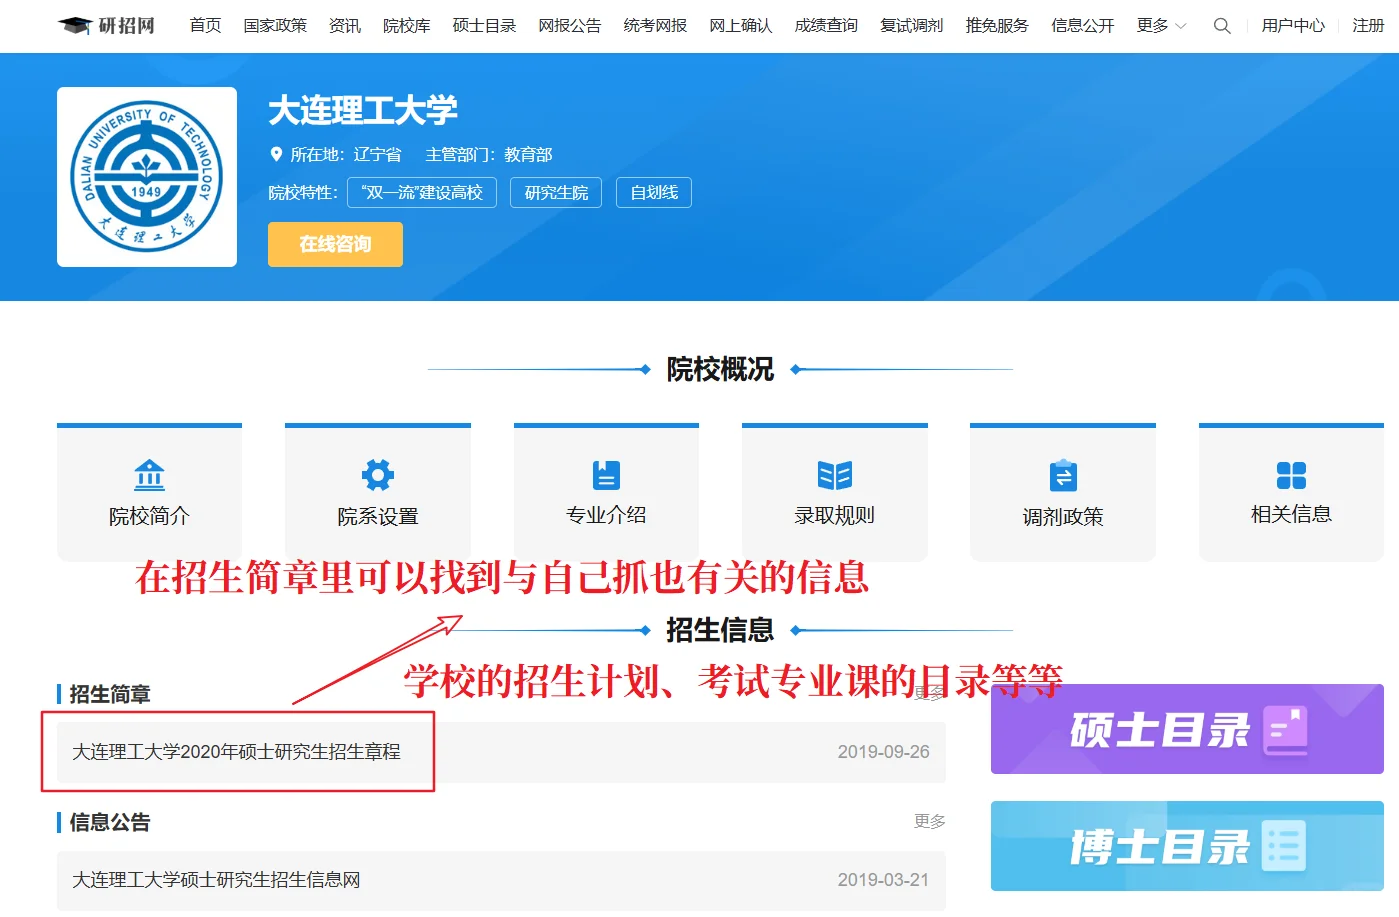Click the 录取规则 card label
Image resolution: width=1399 pixels, height=917 pixels.
pos(835,515)
